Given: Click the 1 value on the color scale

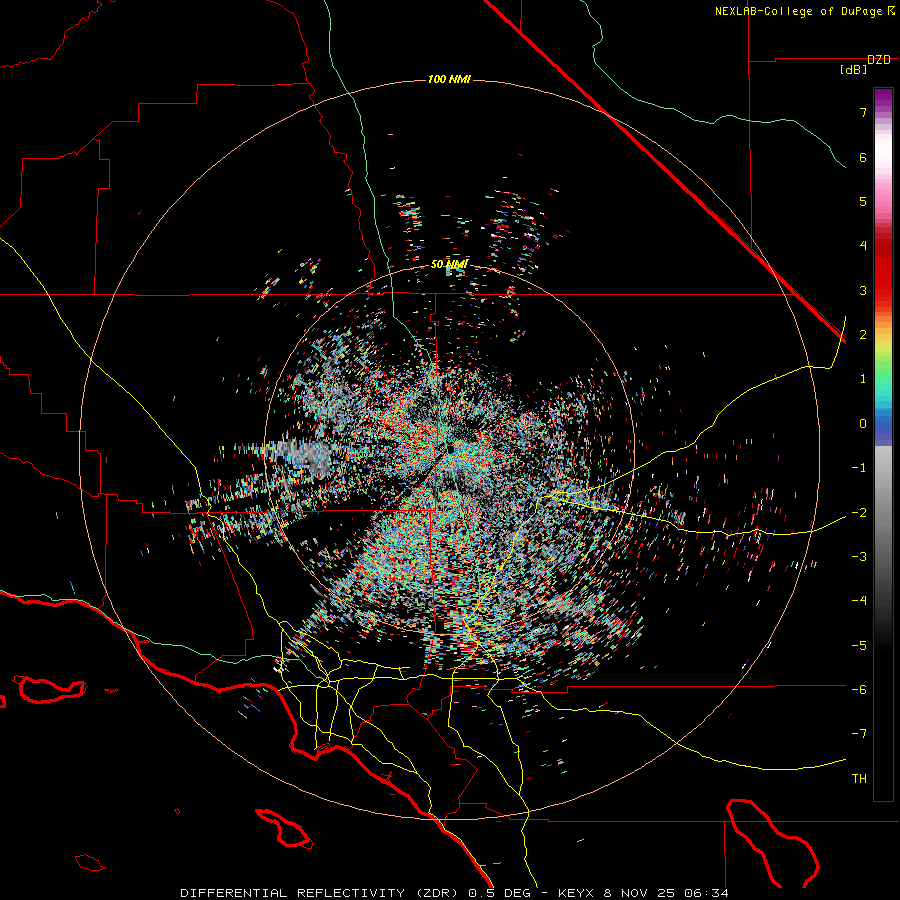Looking at the screenshot, I should click(x=863, y=379).
